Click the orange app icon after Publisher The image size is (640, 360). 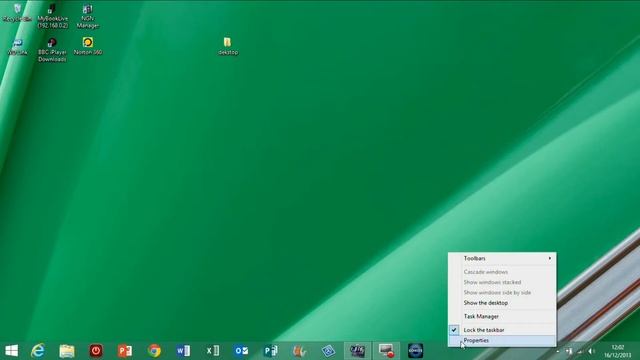299,351
